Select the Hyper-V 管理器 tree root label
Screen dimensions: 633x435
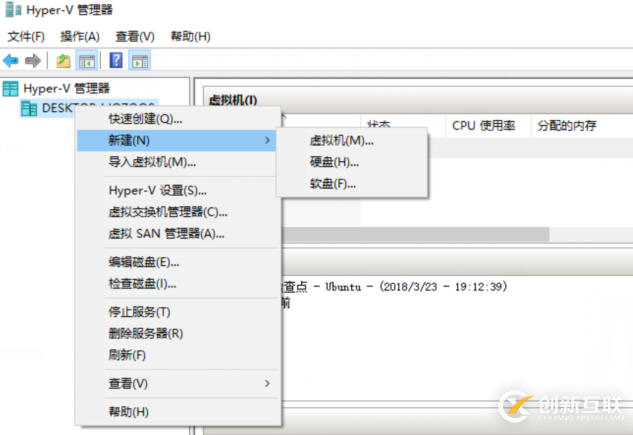coord(67,88)
